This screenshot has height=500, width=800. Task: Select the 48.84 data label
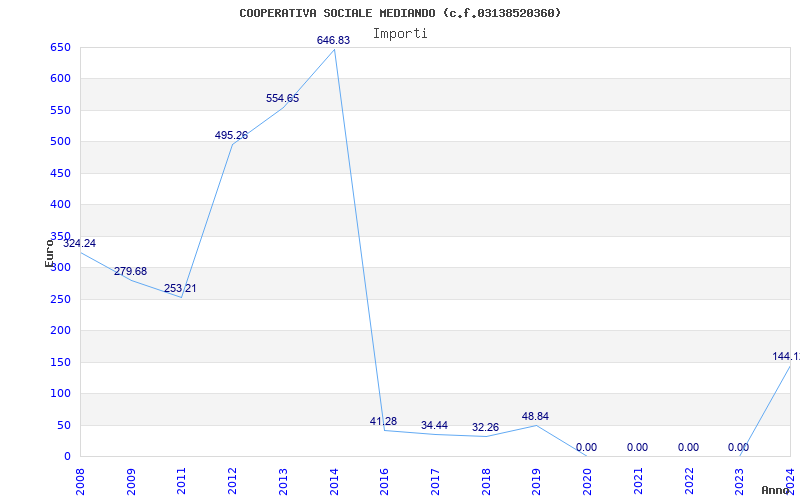pos(535,416)
